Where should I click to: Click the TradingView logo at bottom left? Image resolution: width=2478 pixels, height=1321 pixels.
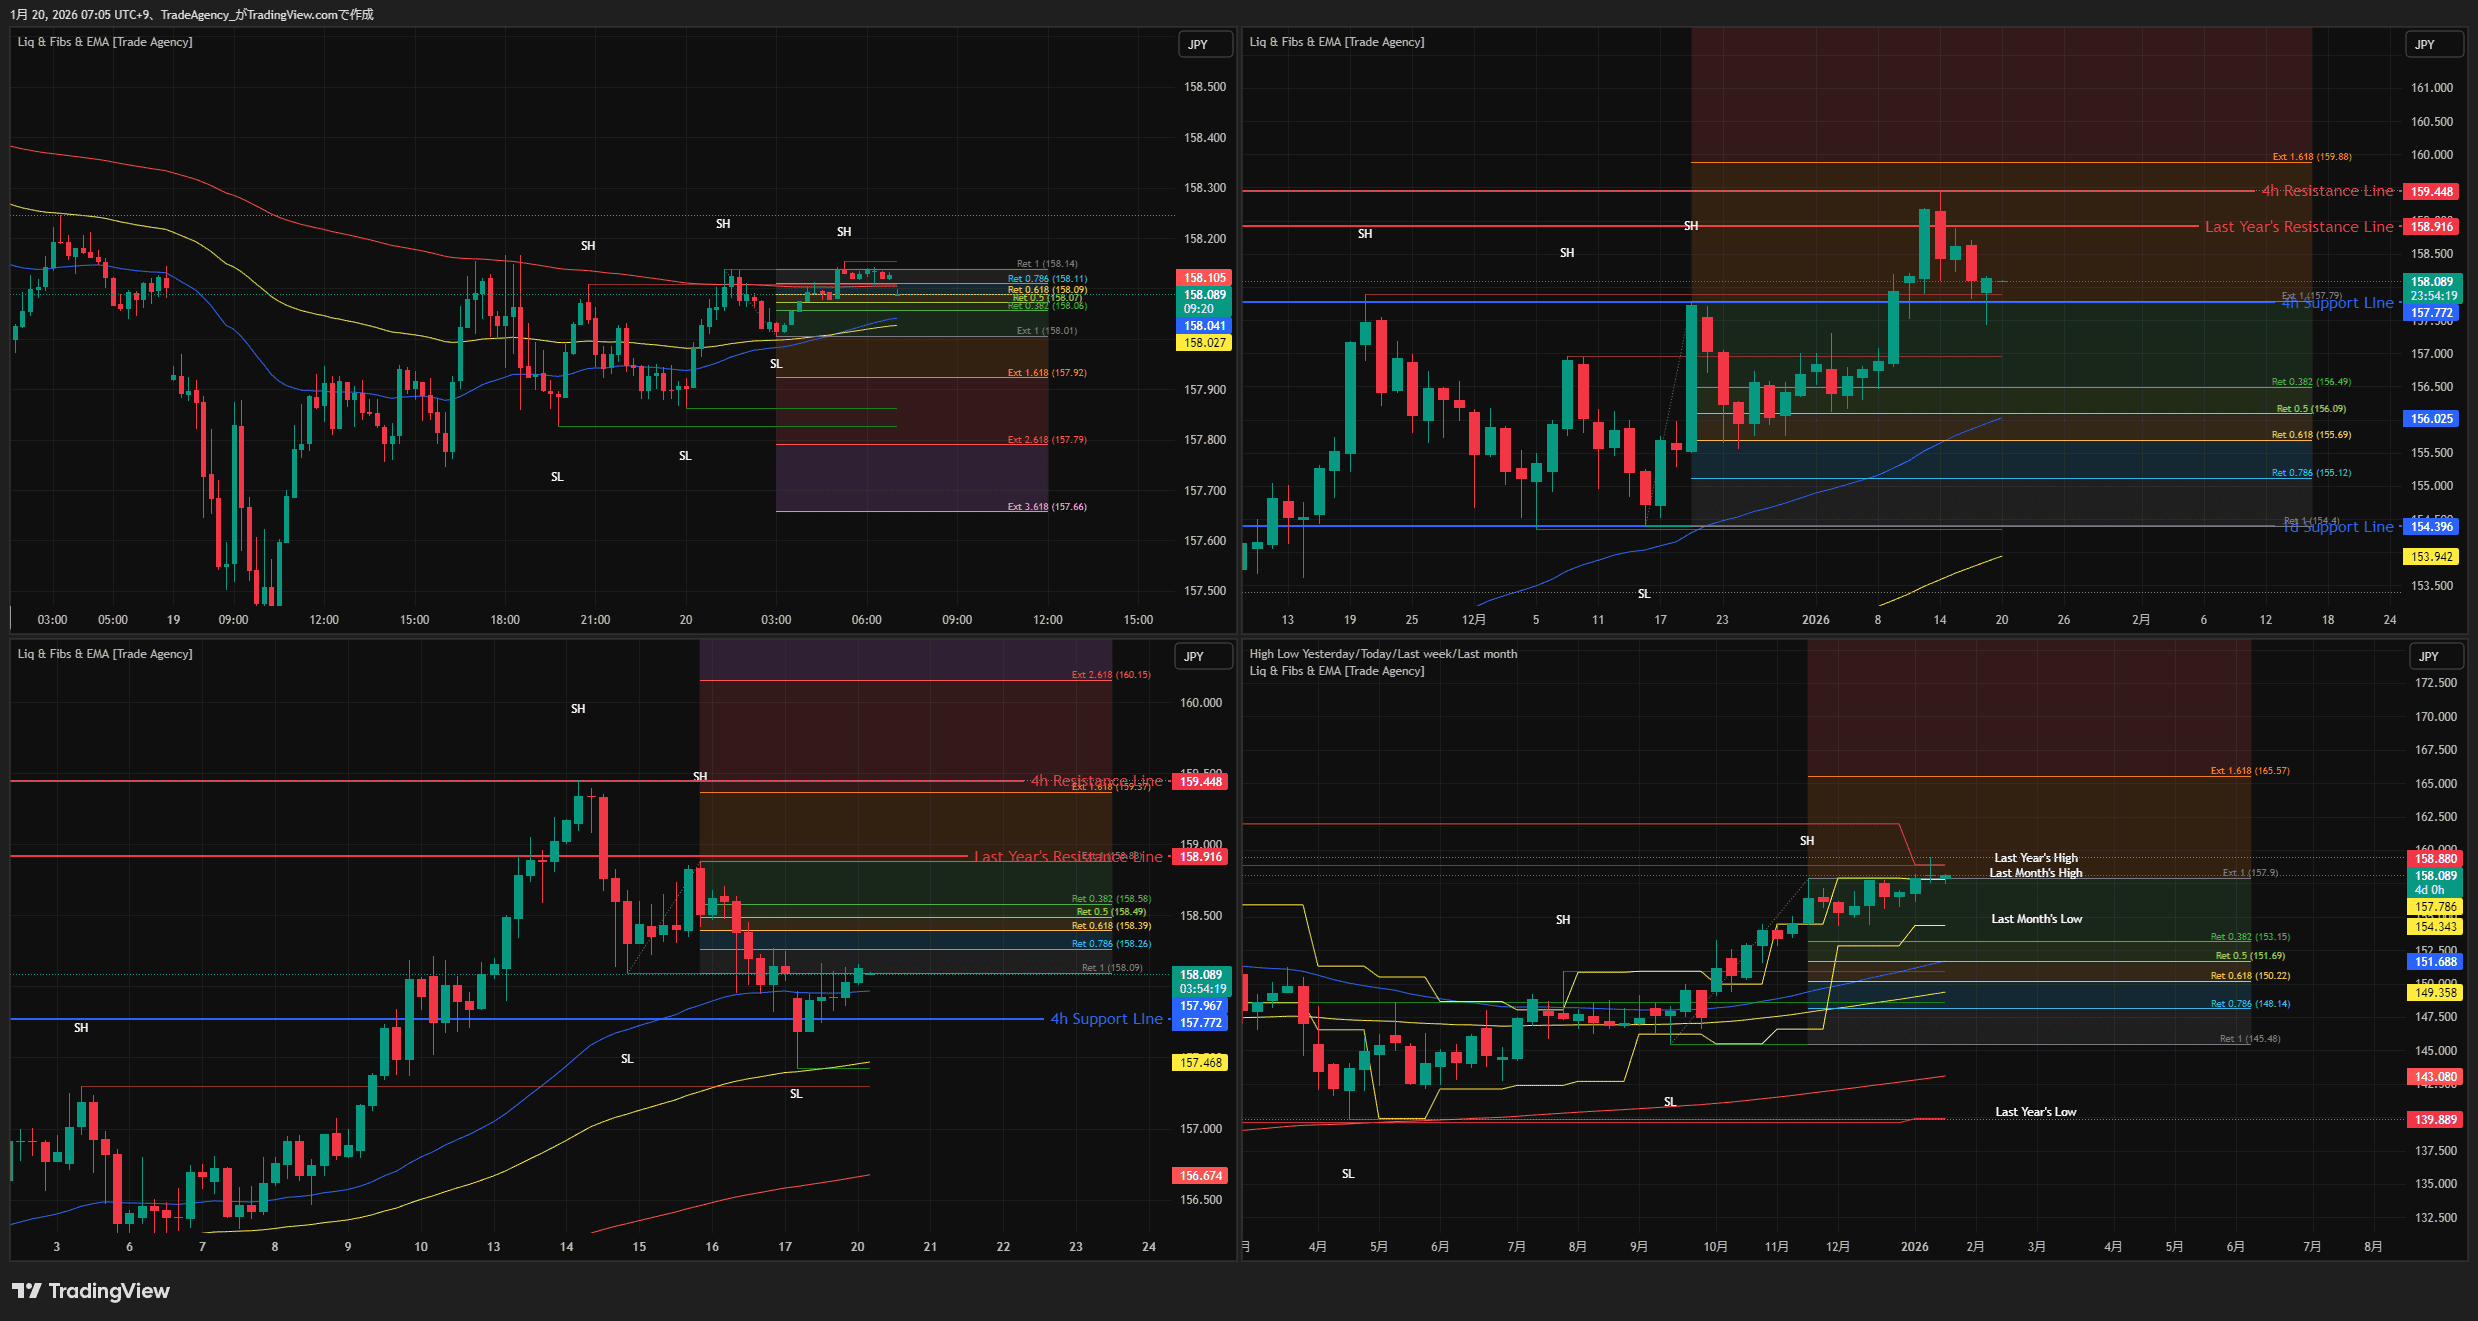(x=91, y=1291)
